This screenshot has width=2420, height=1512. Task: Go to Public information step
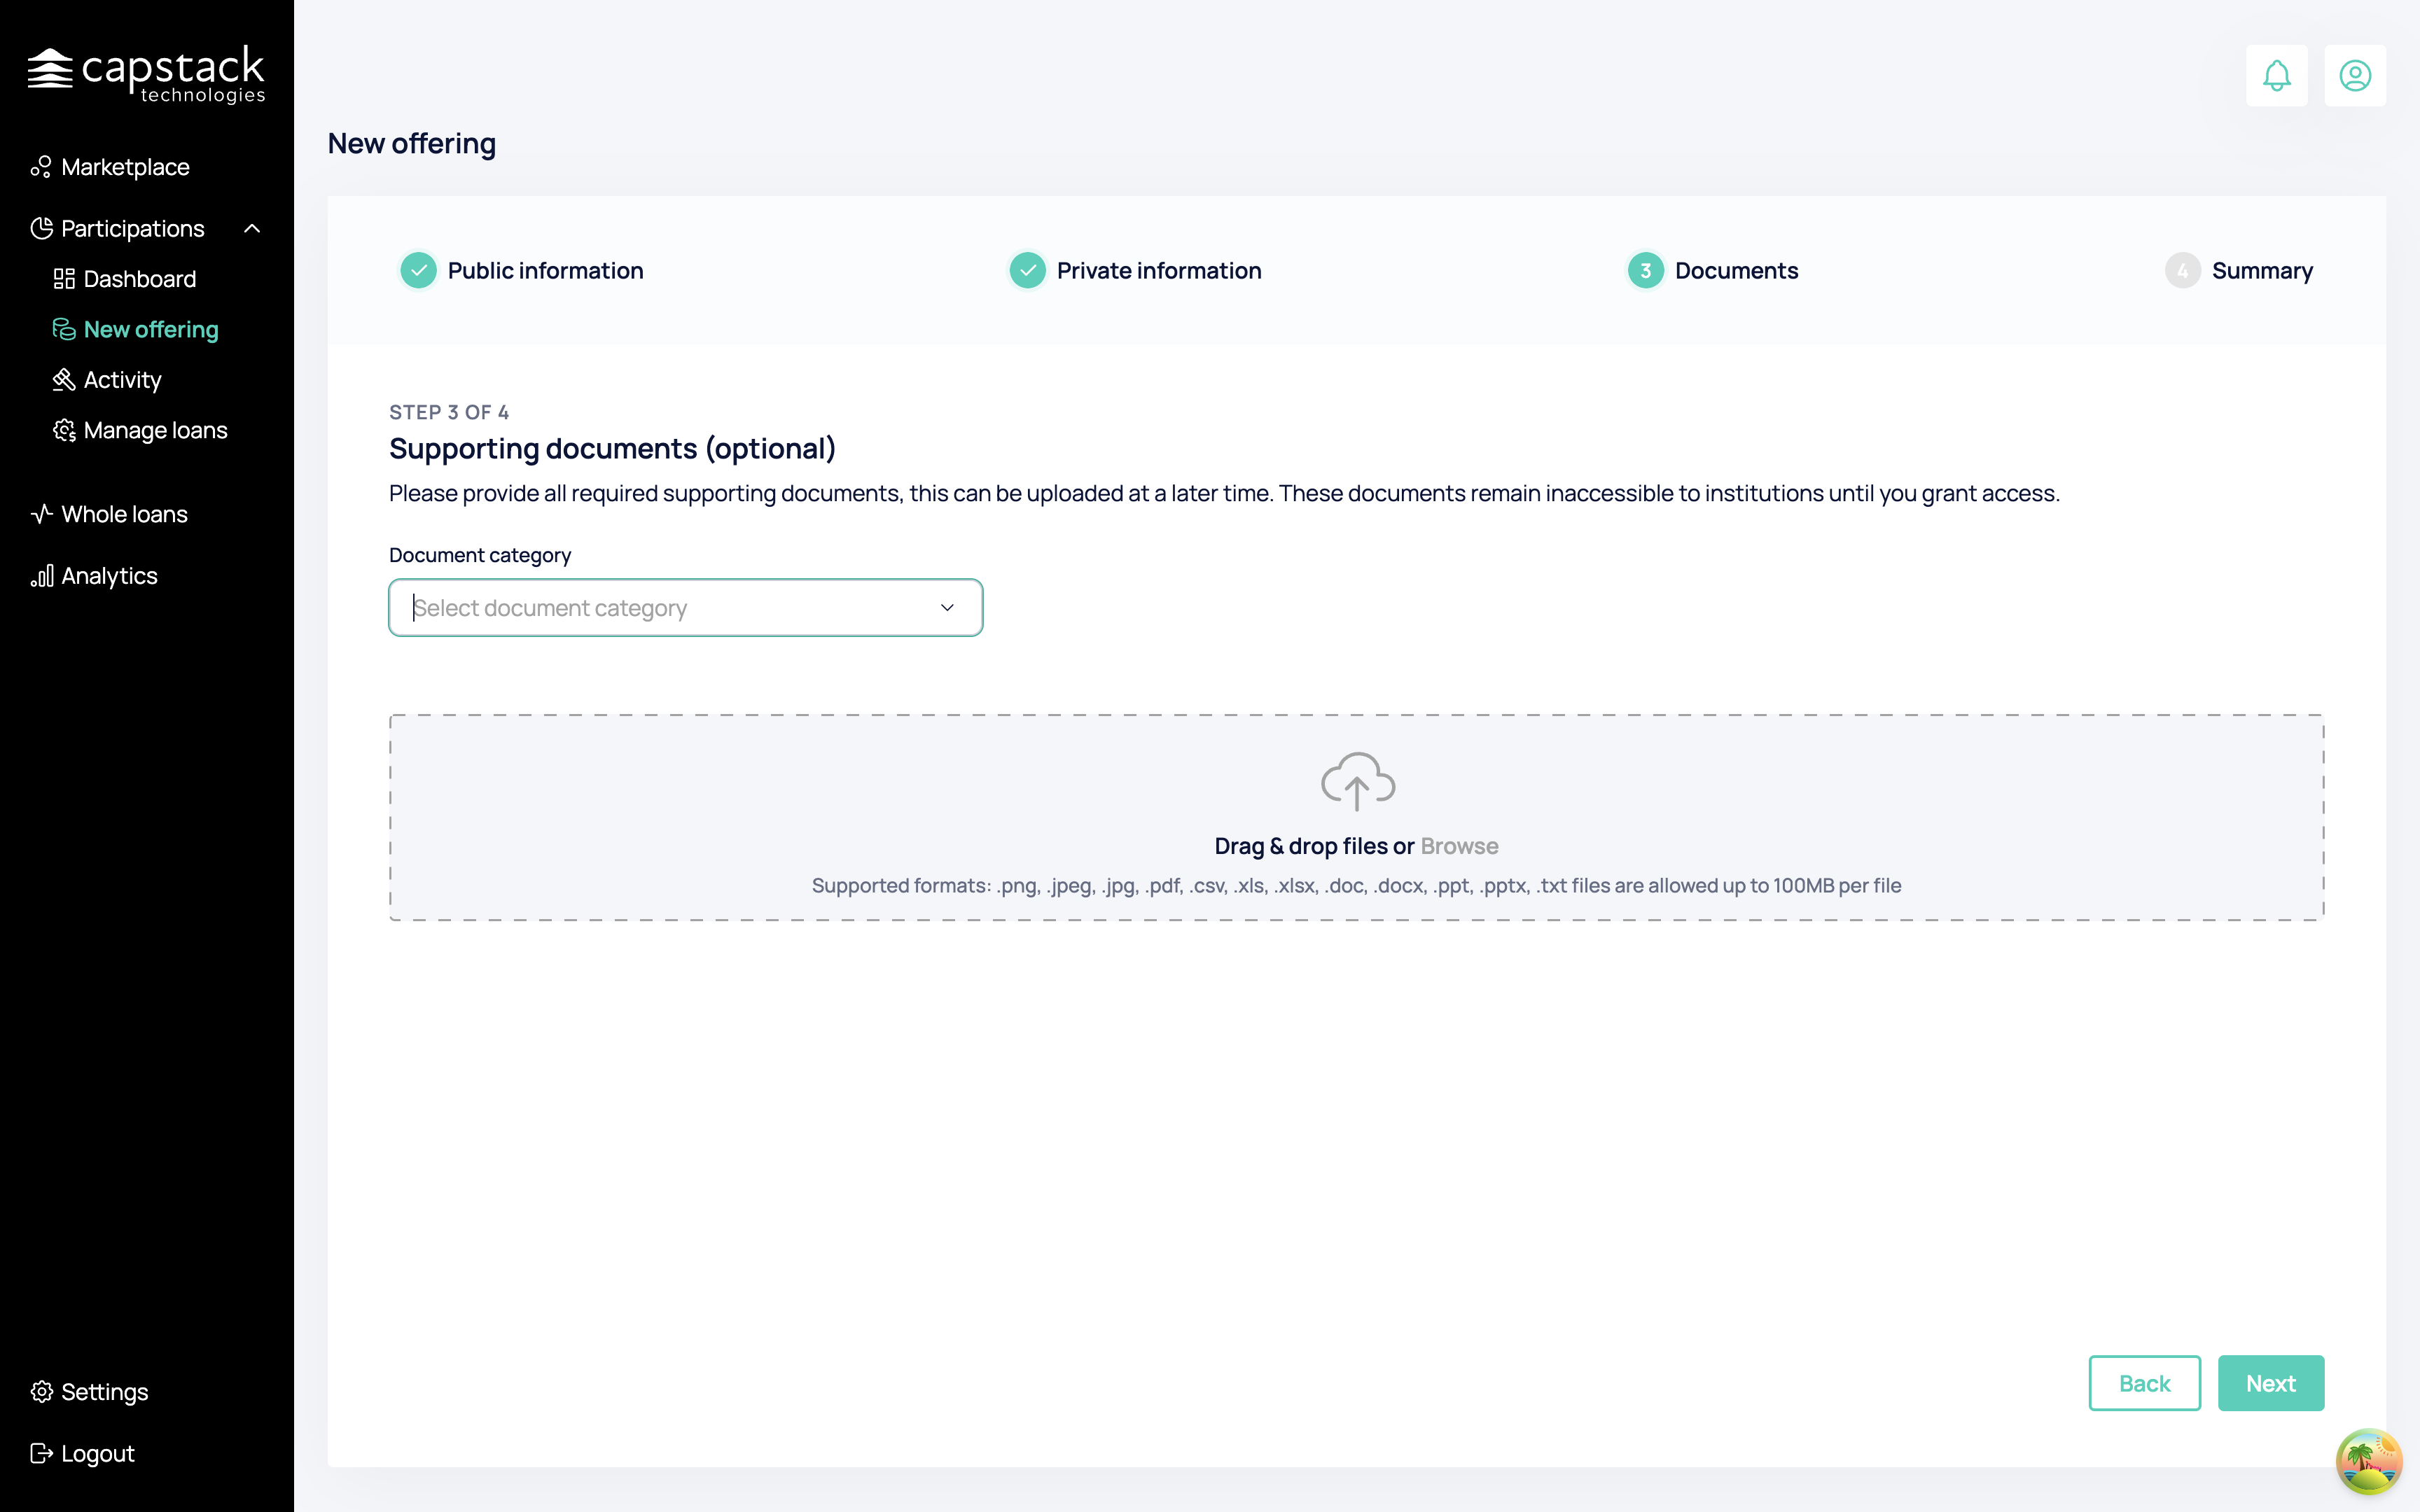point(545,270)
